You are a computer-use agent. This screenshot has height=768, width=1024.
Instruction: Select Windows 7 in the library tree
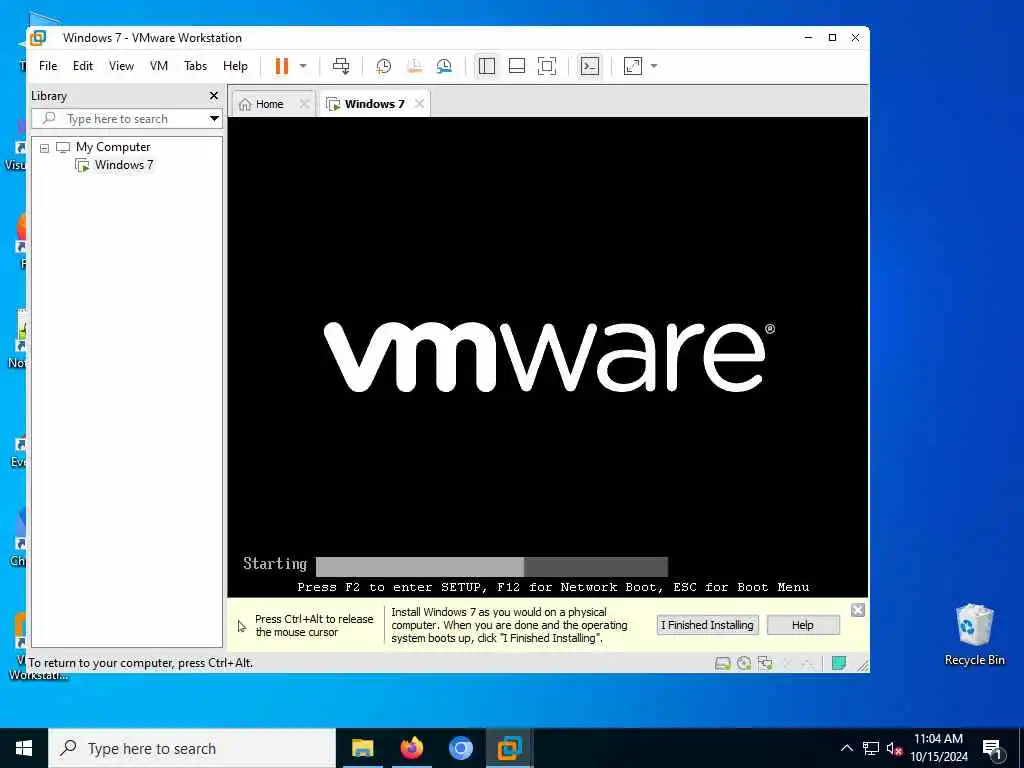point(123,165)
